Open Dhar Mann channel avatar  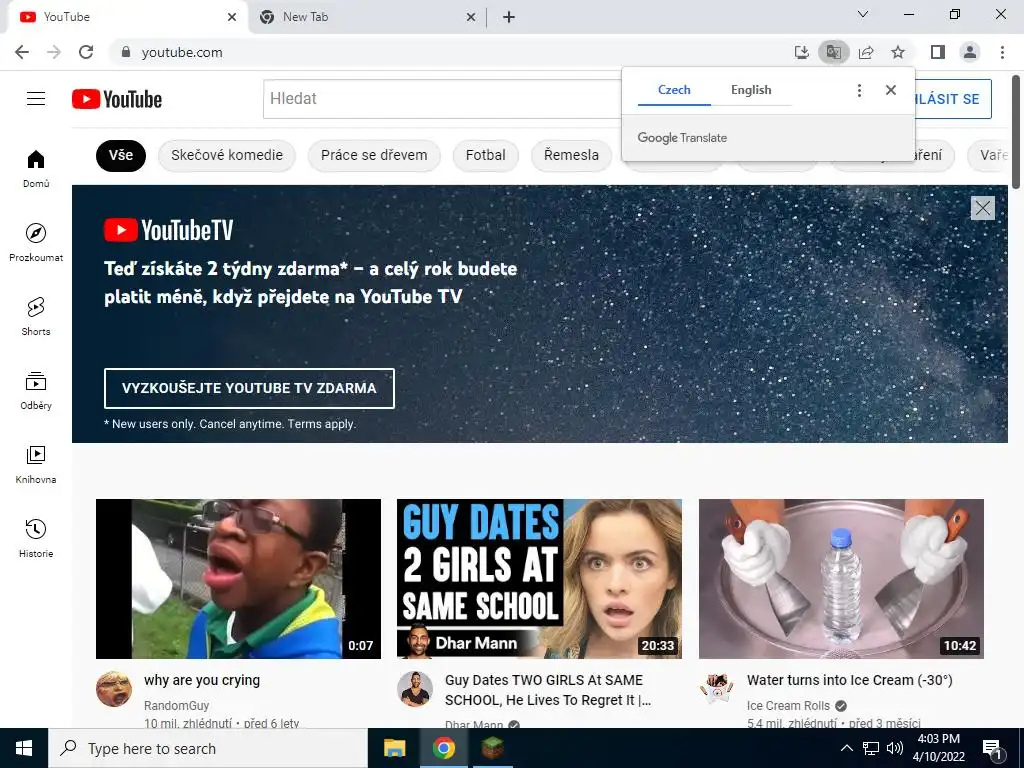click(415, 688)
